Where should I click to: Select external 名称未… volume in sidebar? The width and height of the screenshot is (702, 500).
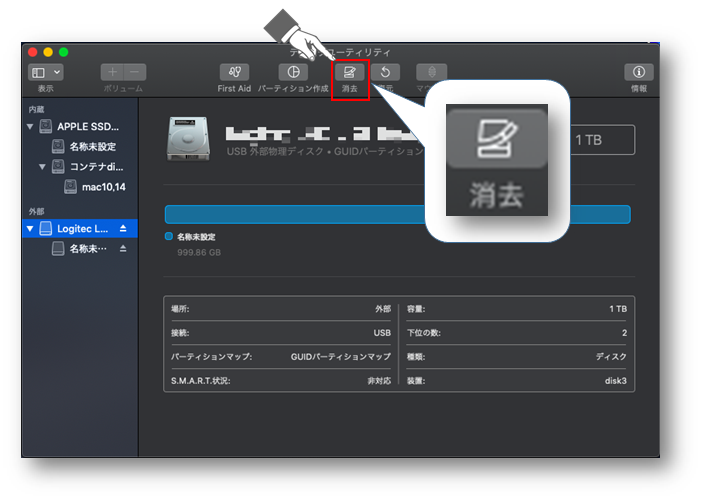pos(80,248)
